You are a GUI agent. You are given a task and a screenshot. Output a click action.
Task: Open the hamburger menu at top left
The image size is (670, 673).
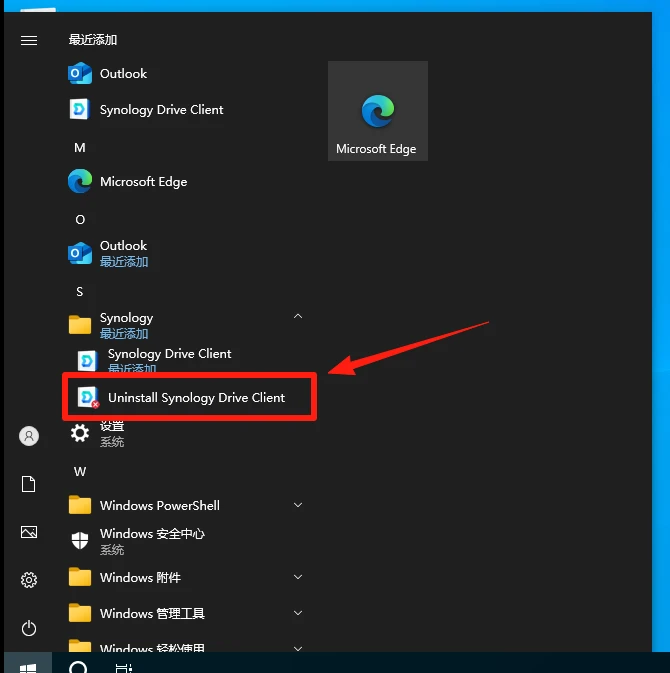point(29,40)
